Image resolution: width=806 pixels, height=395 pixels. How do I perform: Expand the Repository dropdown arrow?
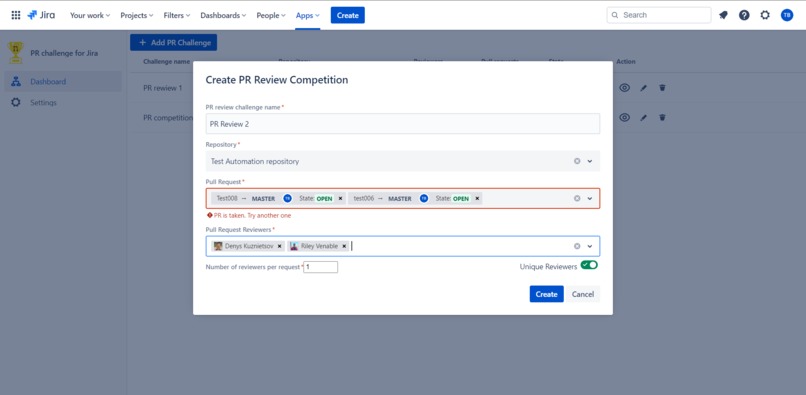coord(590,161)
